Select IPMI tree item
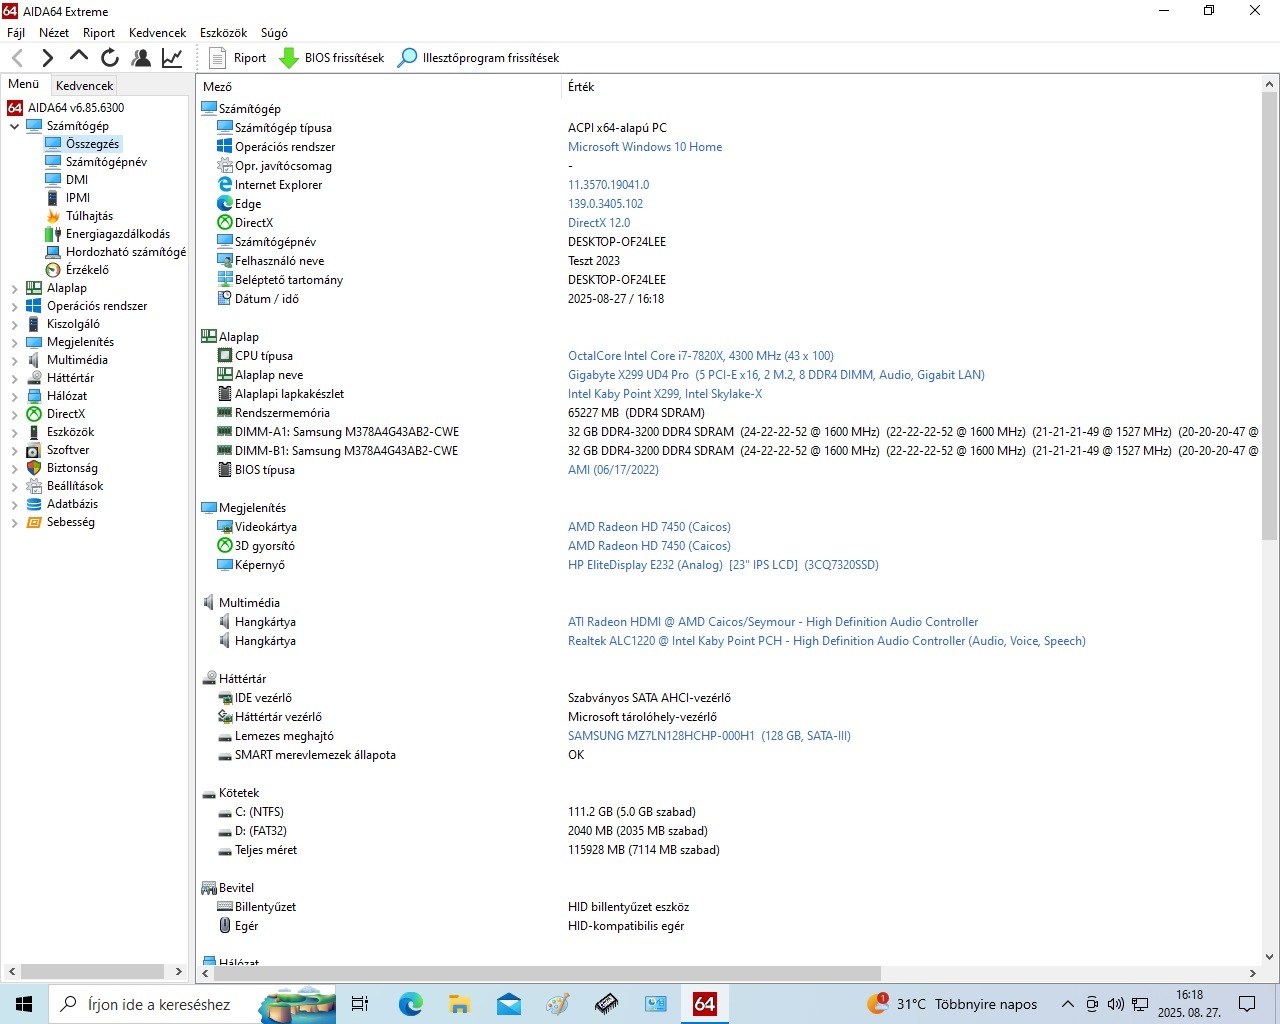Screen dimensions: 1280x1024 point(78,198)
